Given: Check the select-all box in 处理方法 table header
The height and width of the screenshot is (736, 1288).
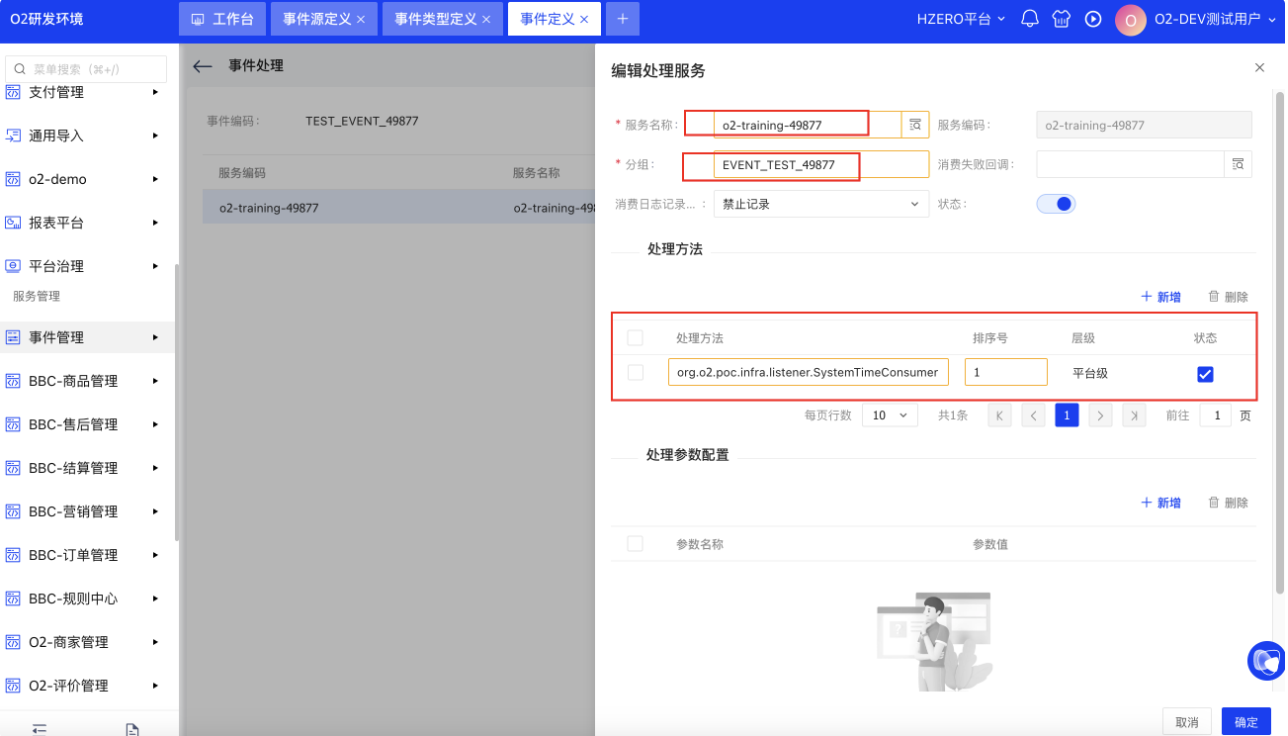Looking at the screenshot, I should (635, 338).
